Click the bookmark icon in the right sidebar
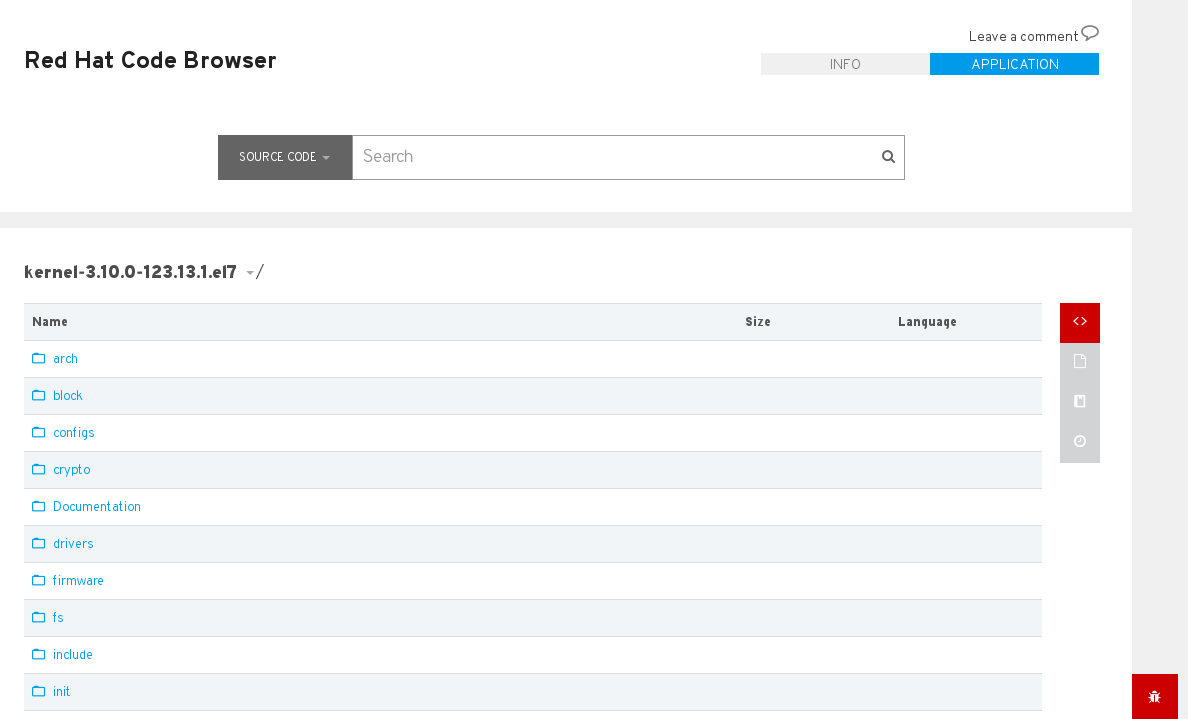This screenshot has height=719, width=1188. (1079, 400)
